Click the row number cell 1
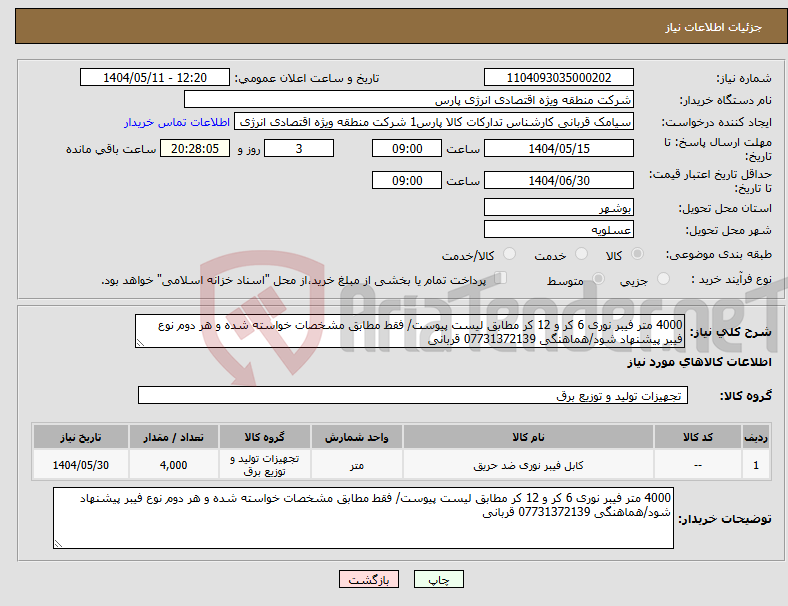 tap(755, 465)
